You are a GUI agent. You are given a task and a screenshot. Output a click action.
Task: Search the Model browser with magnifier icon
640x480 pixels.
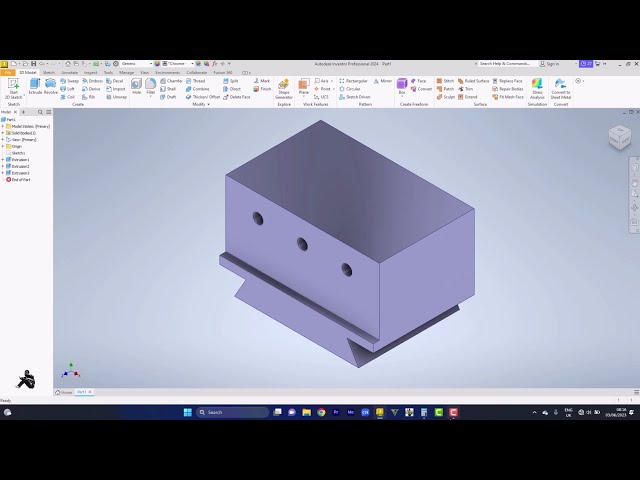[x=40, y=112]
